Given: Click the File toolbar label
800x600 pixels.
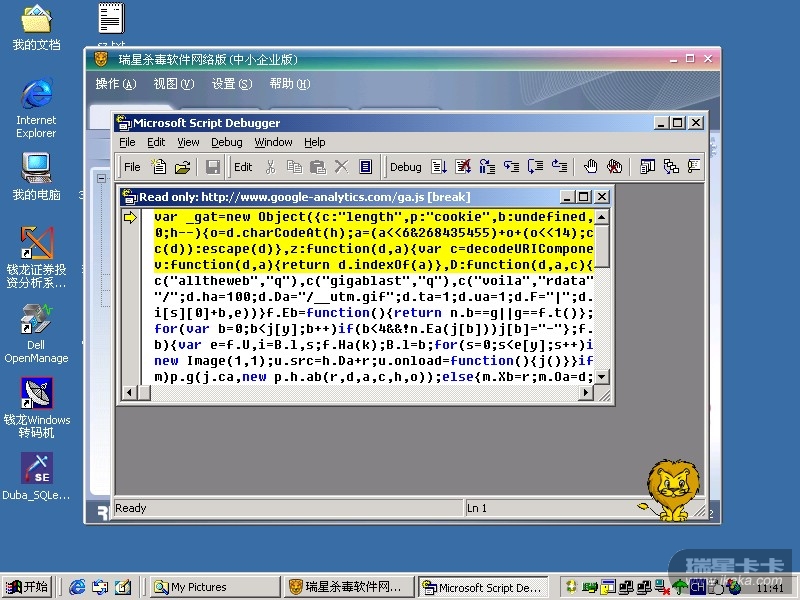Looking at the screenshot, I should pos(132,167).
